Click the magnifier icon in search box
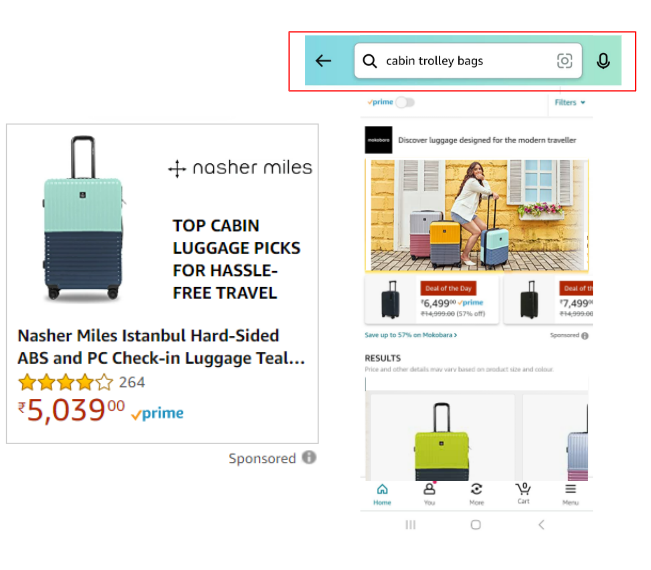 (x=370, y=61)
